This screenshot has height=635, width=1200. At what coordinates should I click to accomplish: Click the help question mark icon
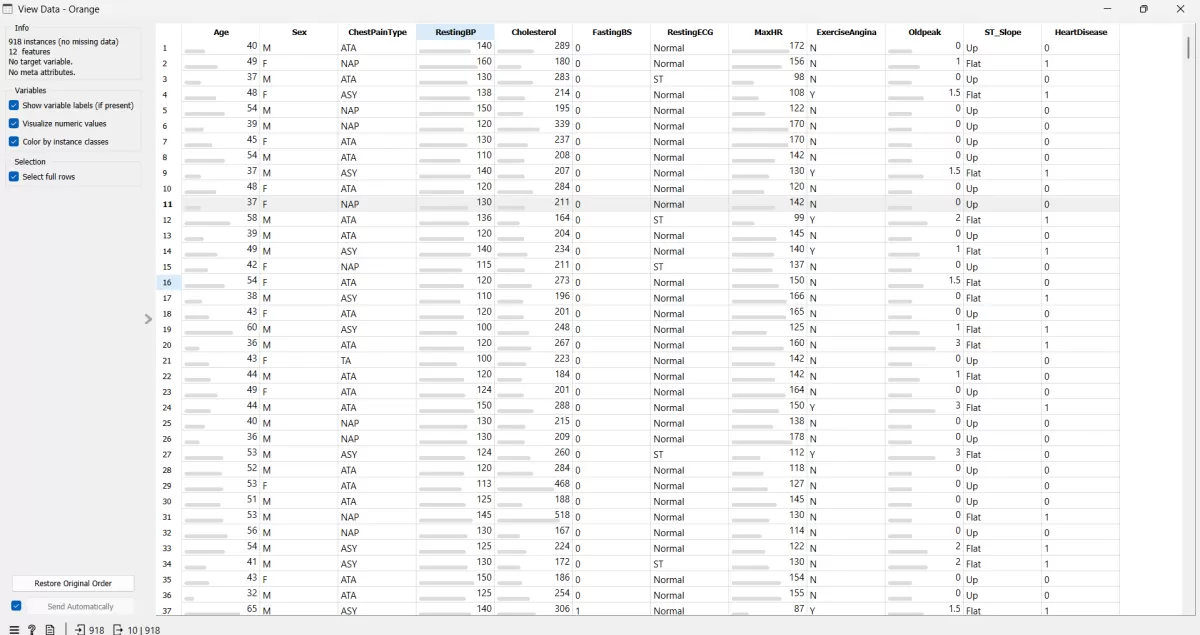[32, 630]
